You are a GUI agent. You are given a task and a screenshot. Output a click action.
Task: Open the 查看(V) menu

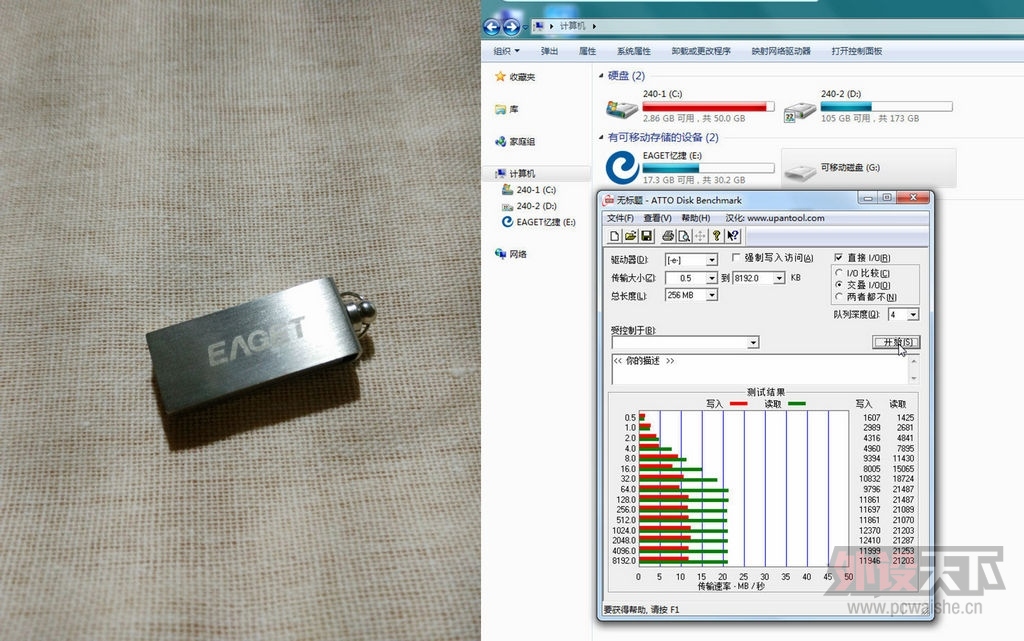pyautogui.click(x=657, y=218)
